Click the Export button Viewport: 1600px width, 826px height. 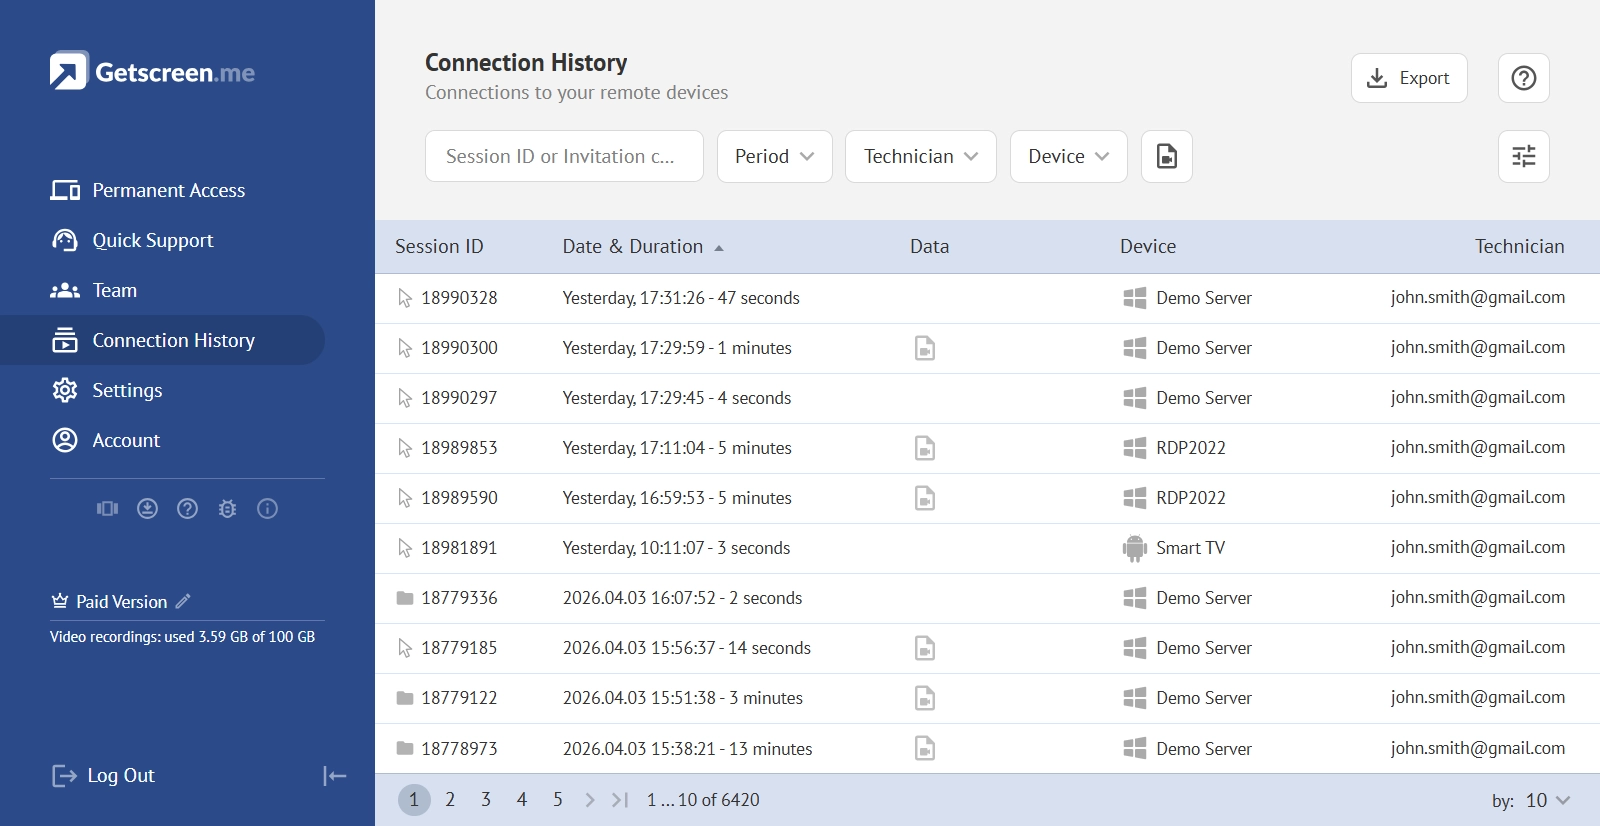(1408, 78)
